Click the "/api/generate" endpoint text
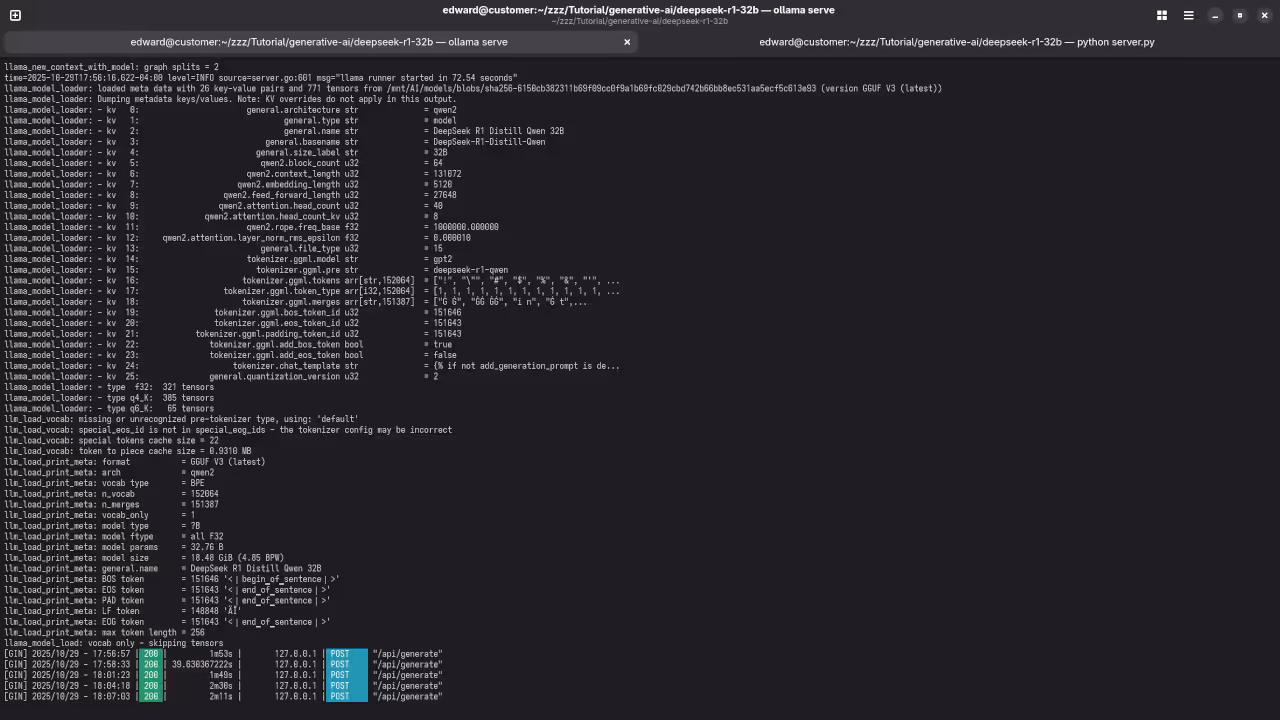 [406, 653]
